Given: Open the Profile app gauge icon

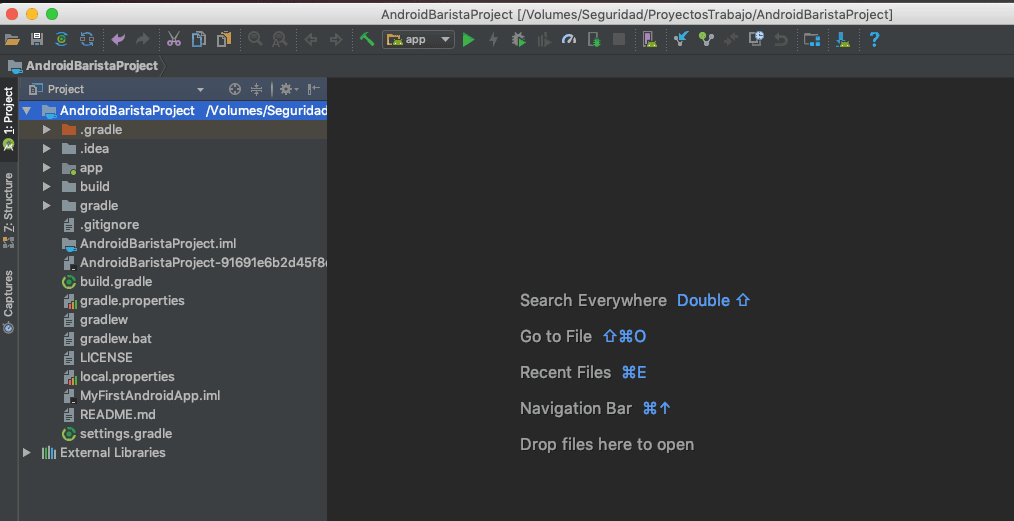Looking at the screenshot, I should (x=568, y=39).
